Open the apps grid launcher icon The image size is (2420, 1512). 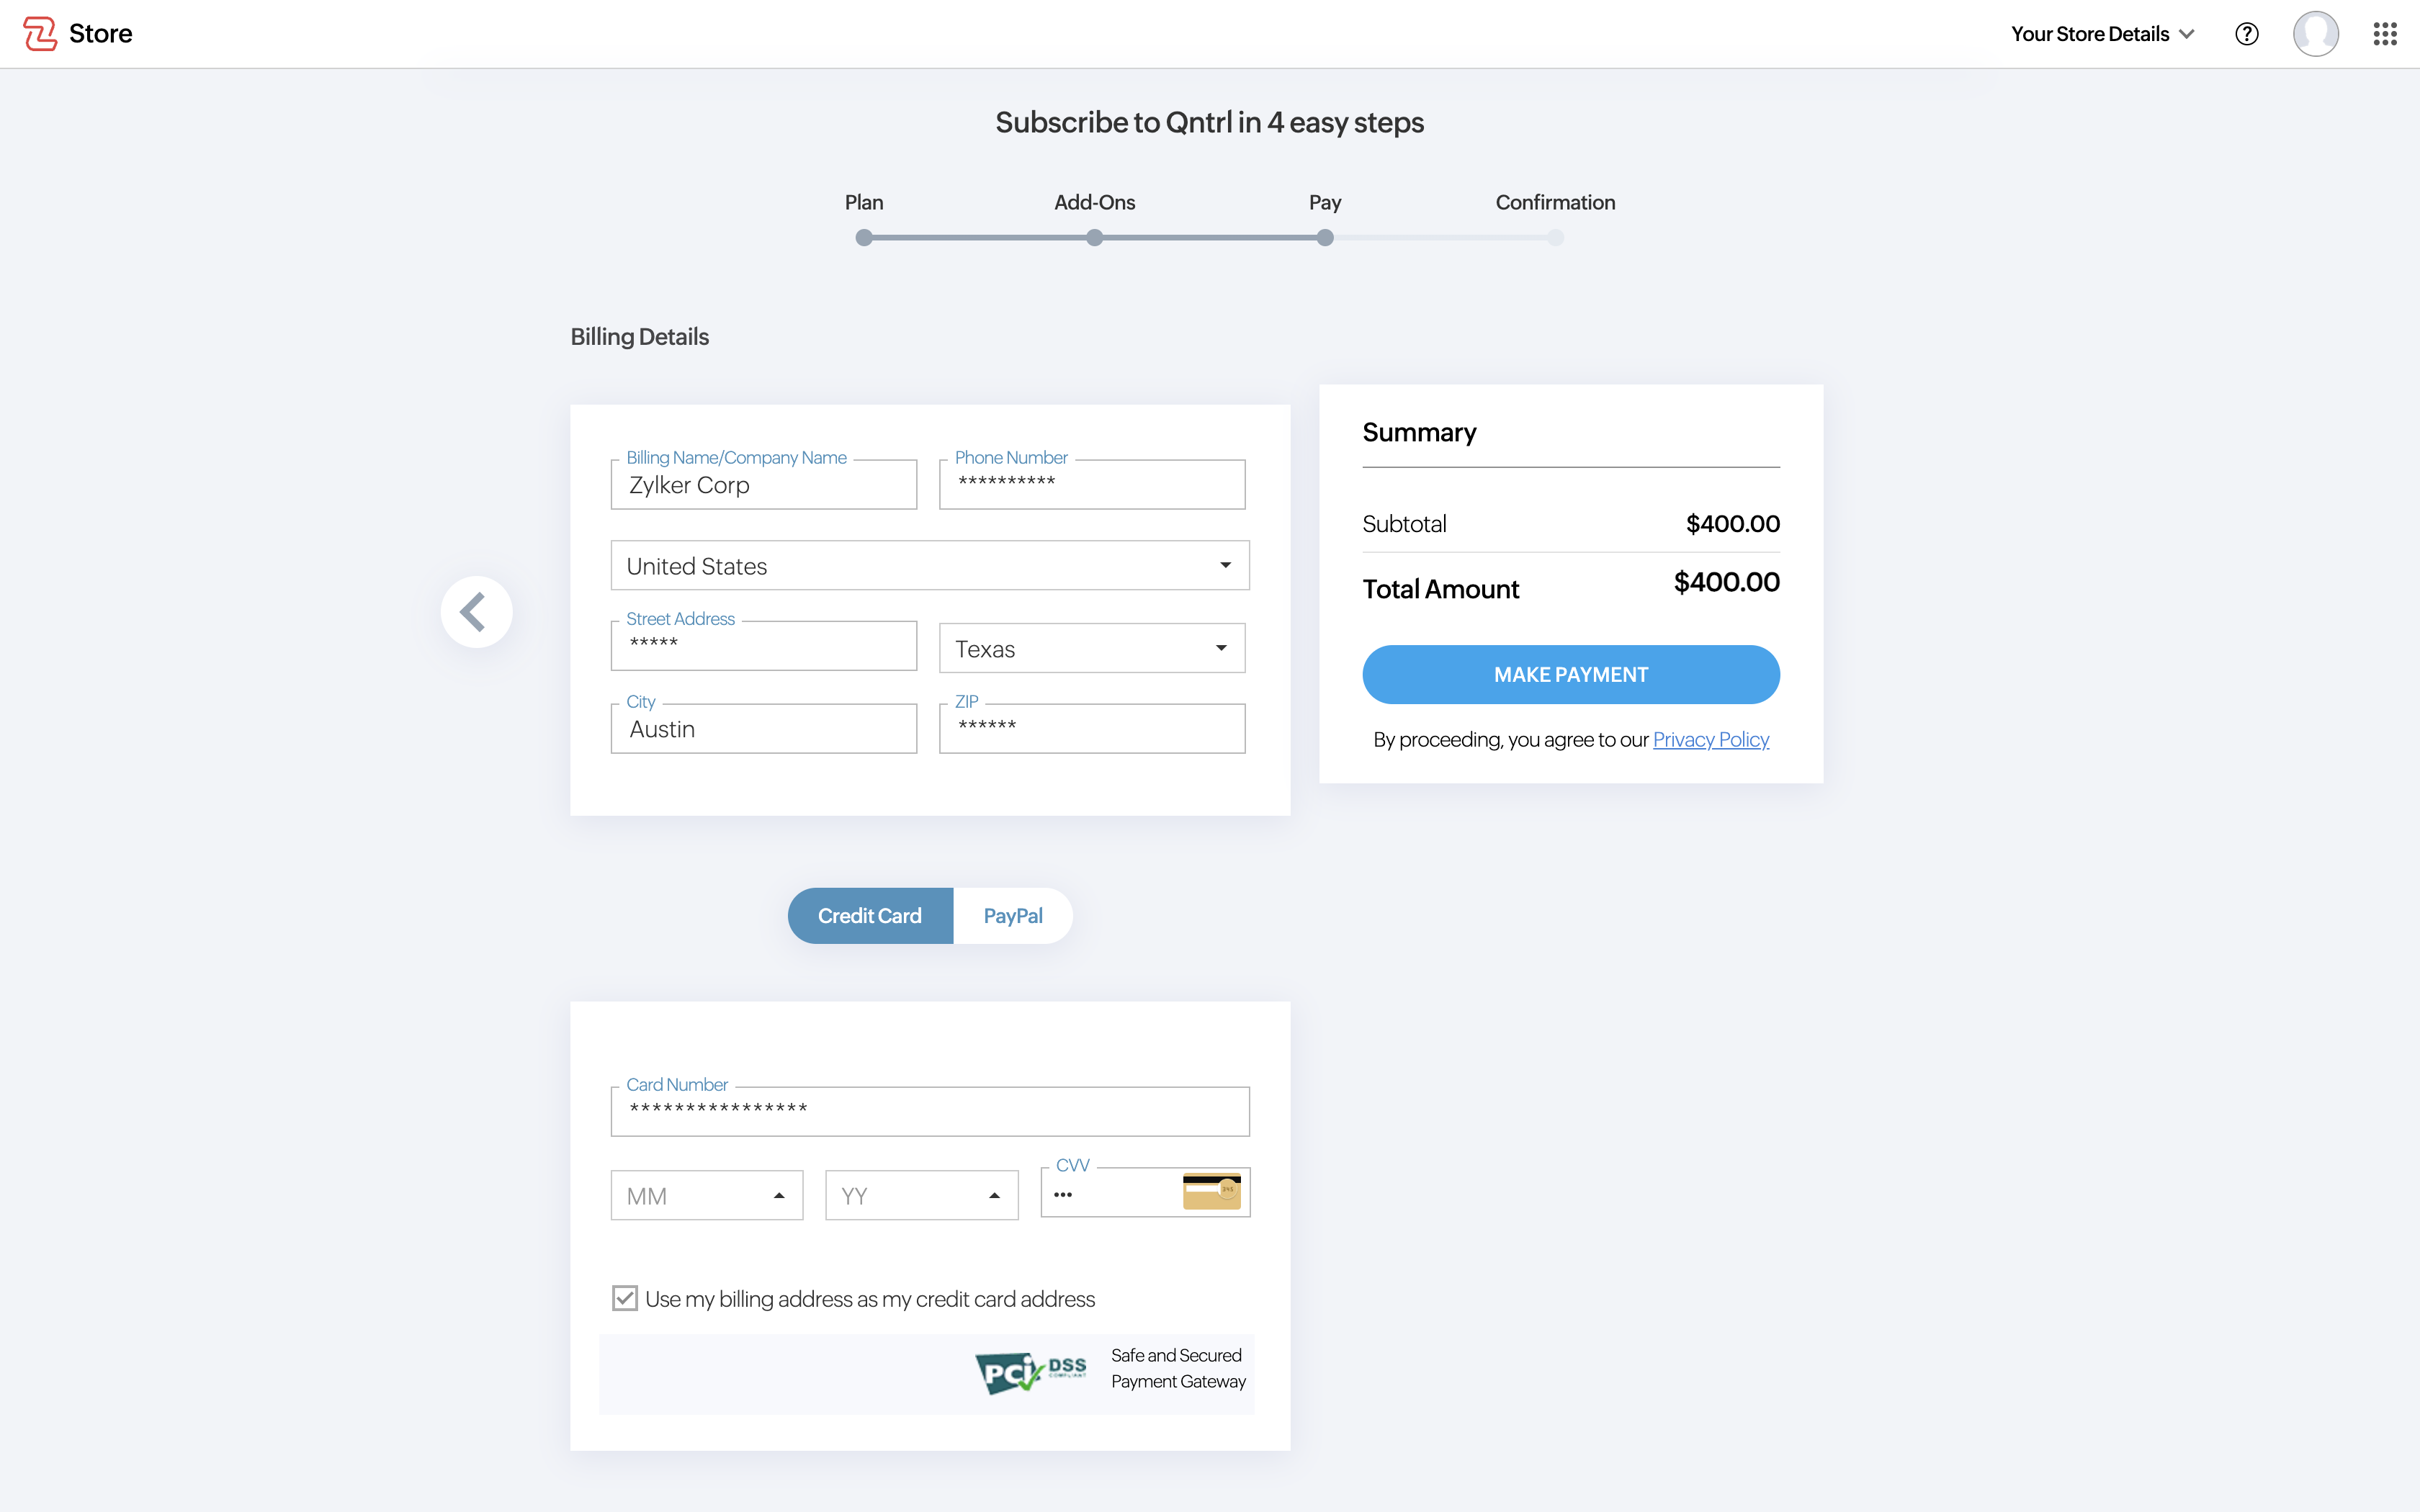(2384, 34)
